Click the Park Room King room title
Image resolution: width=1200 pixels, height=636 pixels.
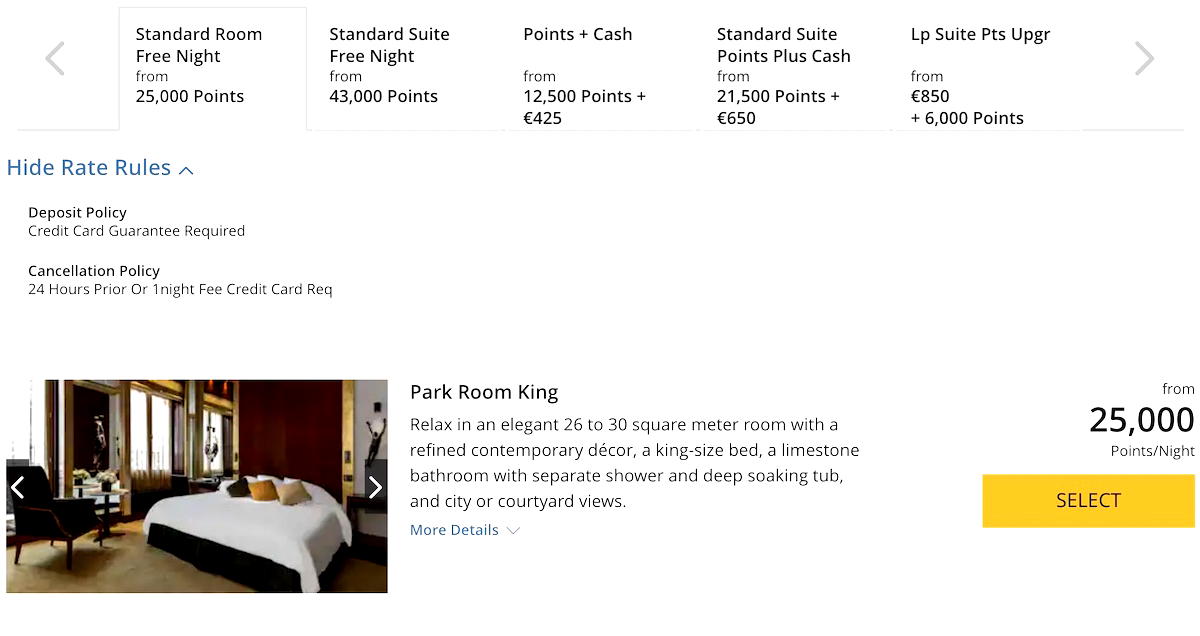484,392
